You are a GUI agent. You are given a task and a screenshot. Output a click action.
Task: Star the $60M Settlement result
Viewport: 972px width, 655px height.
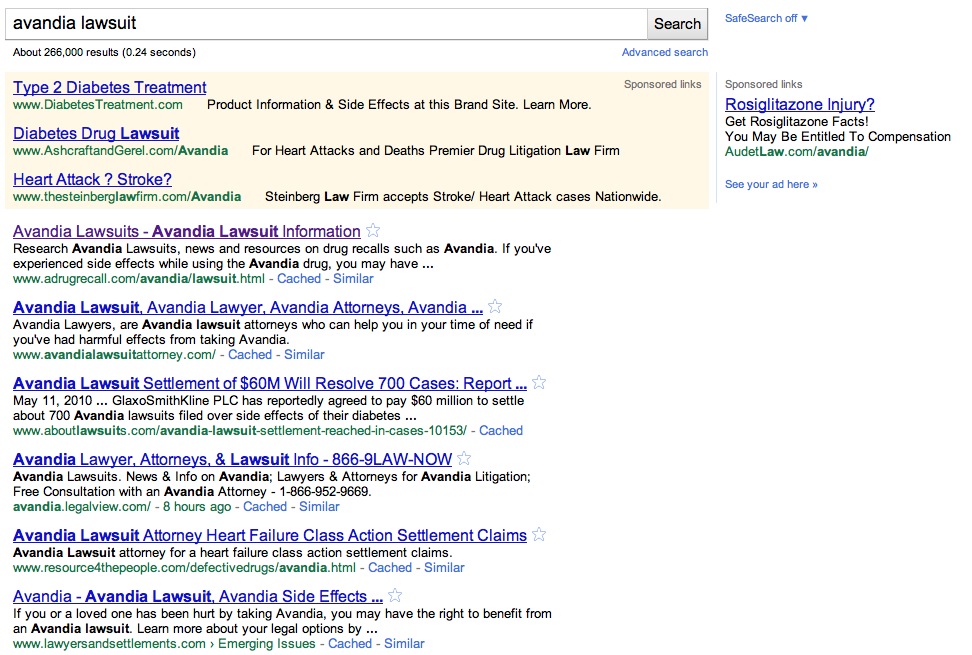[539, 382]
